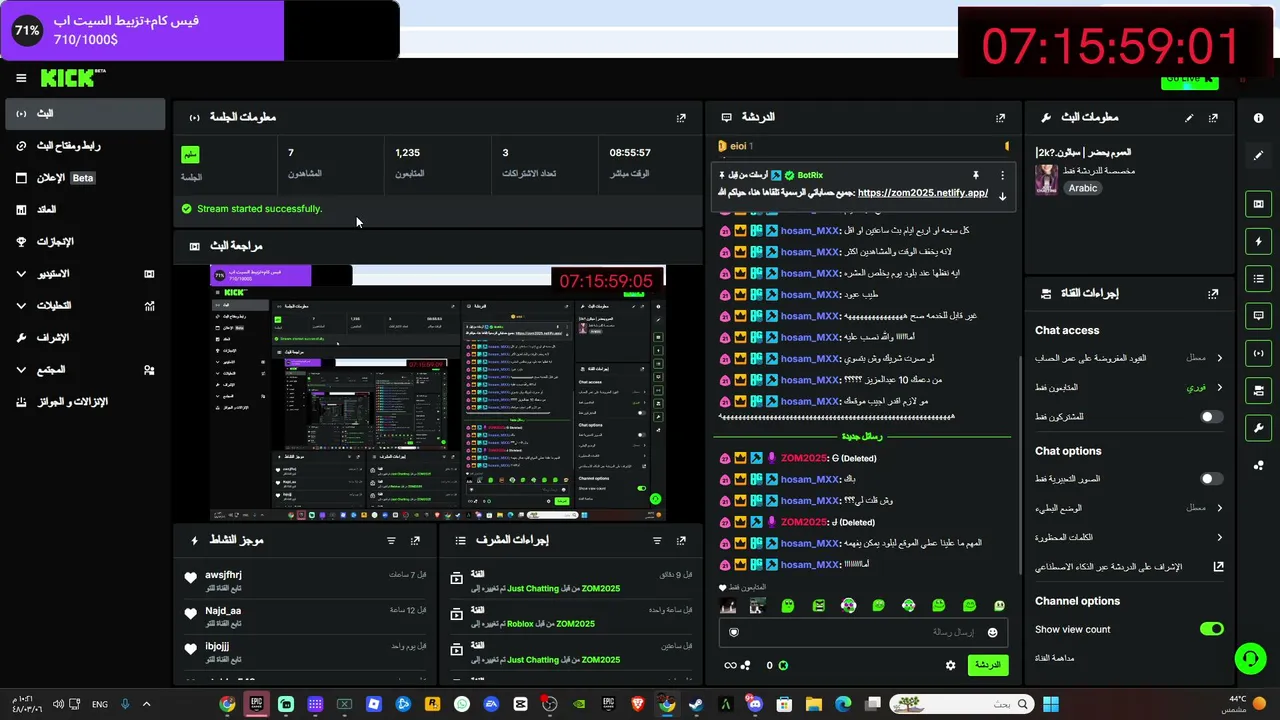Edit stream info with the pencil icon
The image size is (1280, 720).
pos(1189,117)
